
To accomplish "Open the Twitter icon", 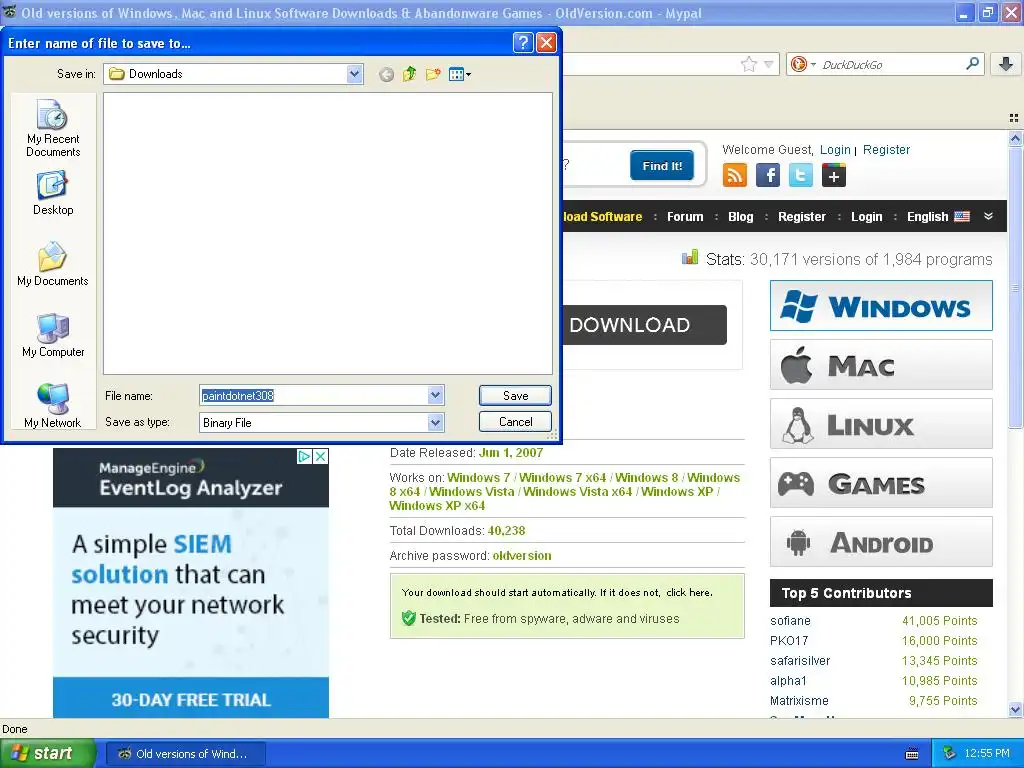I will pos(801,175).
